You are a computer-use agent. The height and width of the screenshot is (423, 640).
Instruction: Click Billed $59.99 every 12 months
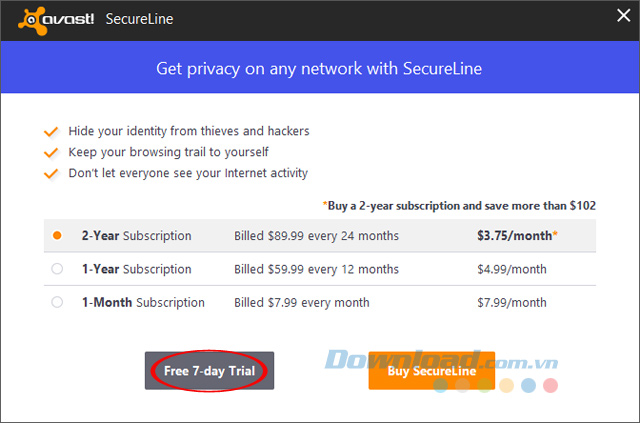316,269
